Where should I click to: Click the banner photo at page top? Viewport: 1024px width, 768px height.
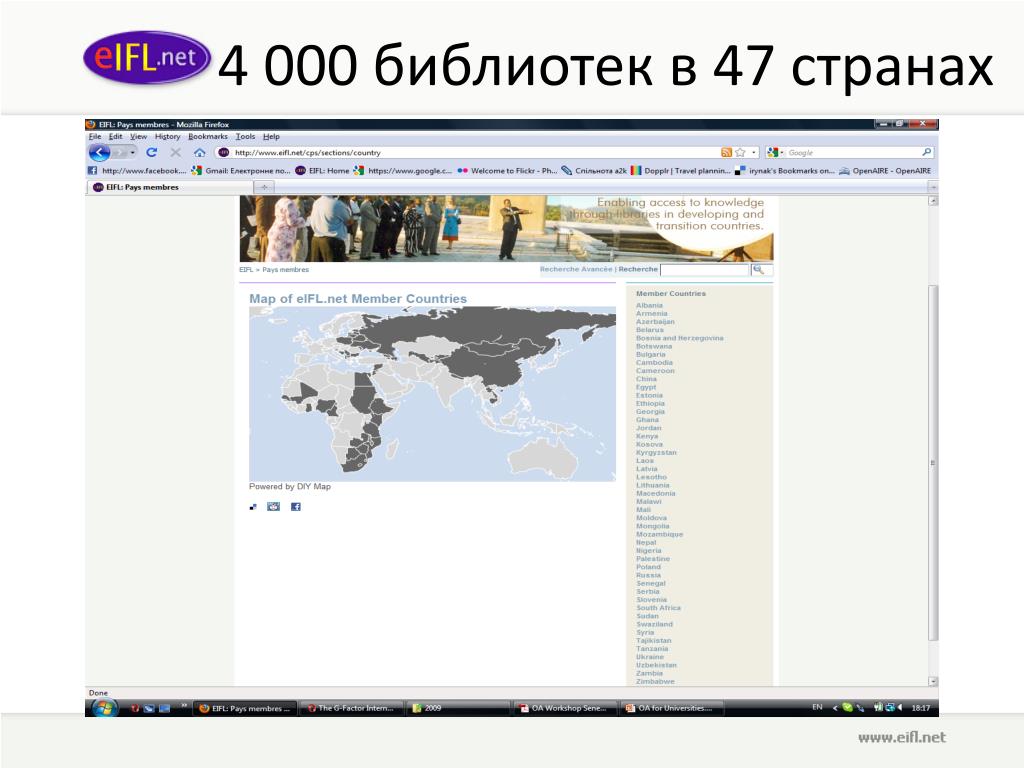(x=506, y=229)
